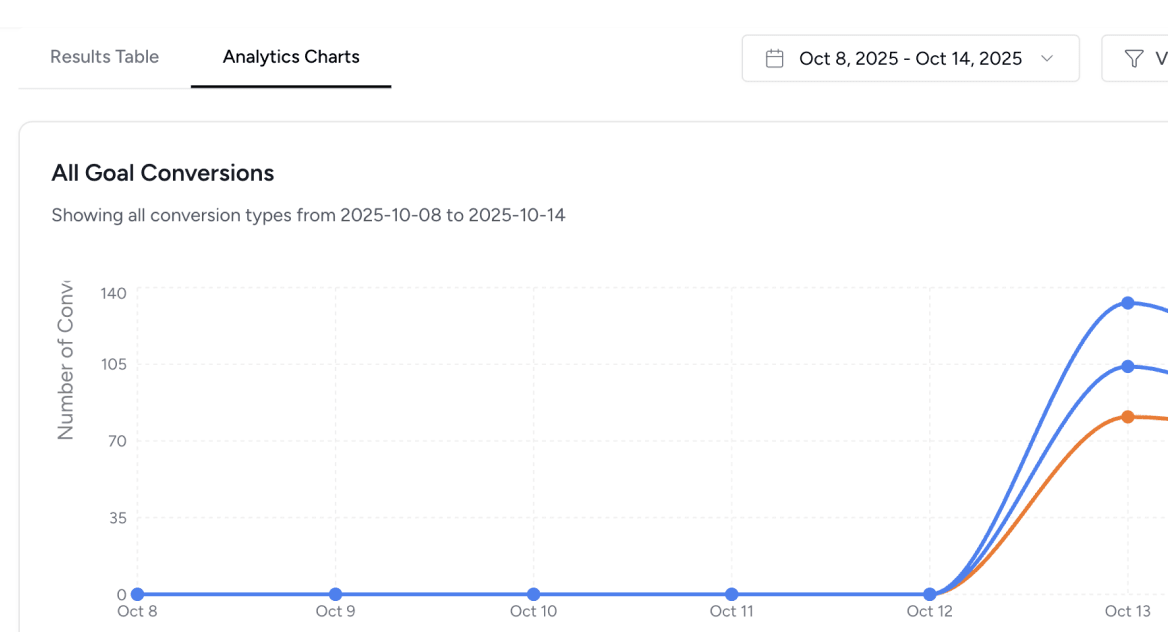Click the Oct 12 data point

(930, 594)
